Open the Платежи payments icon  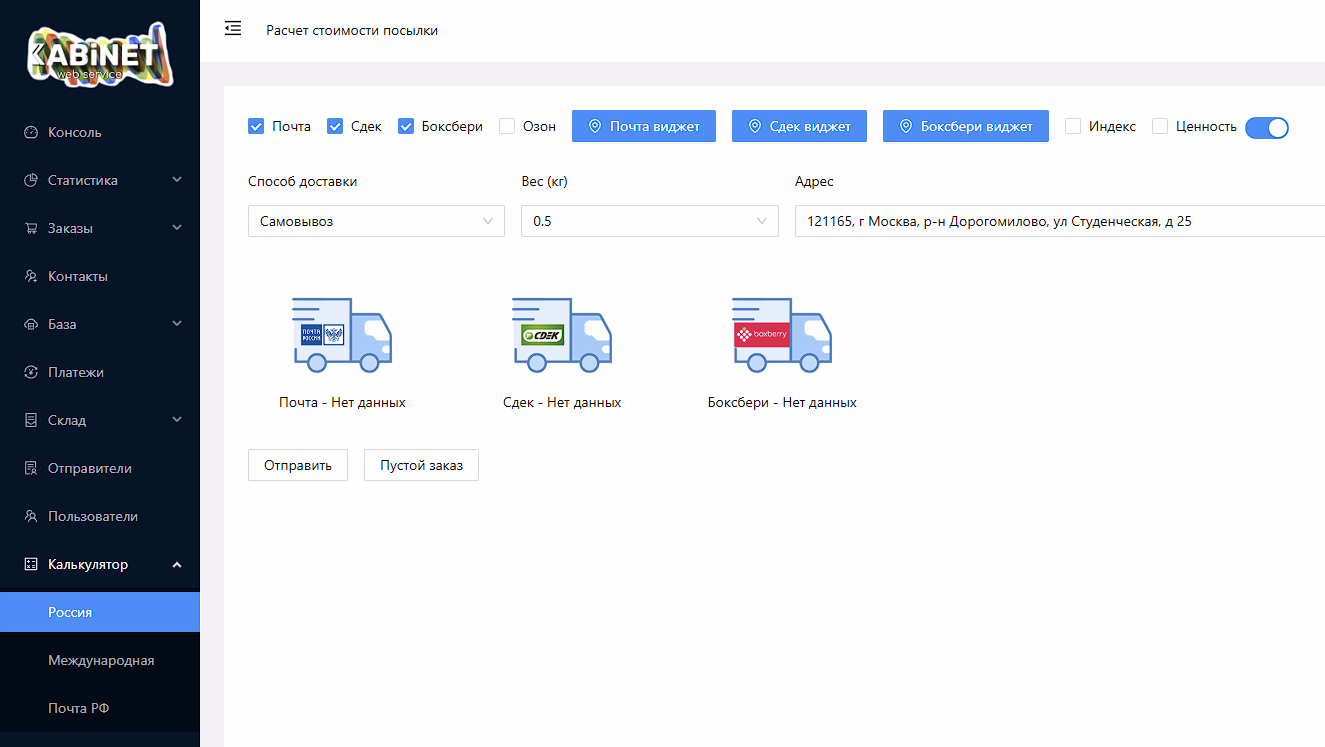click(x=29, y=372)
